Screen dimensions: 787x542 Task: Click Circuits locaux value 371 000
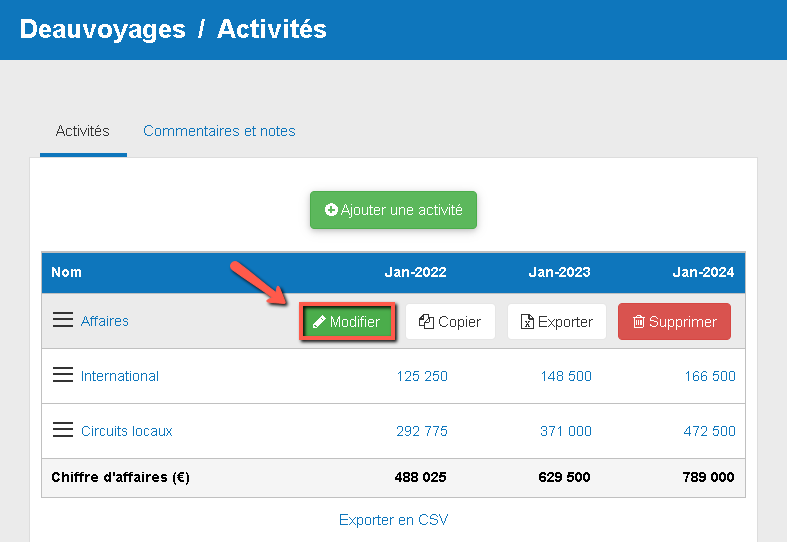coord(565,431)
